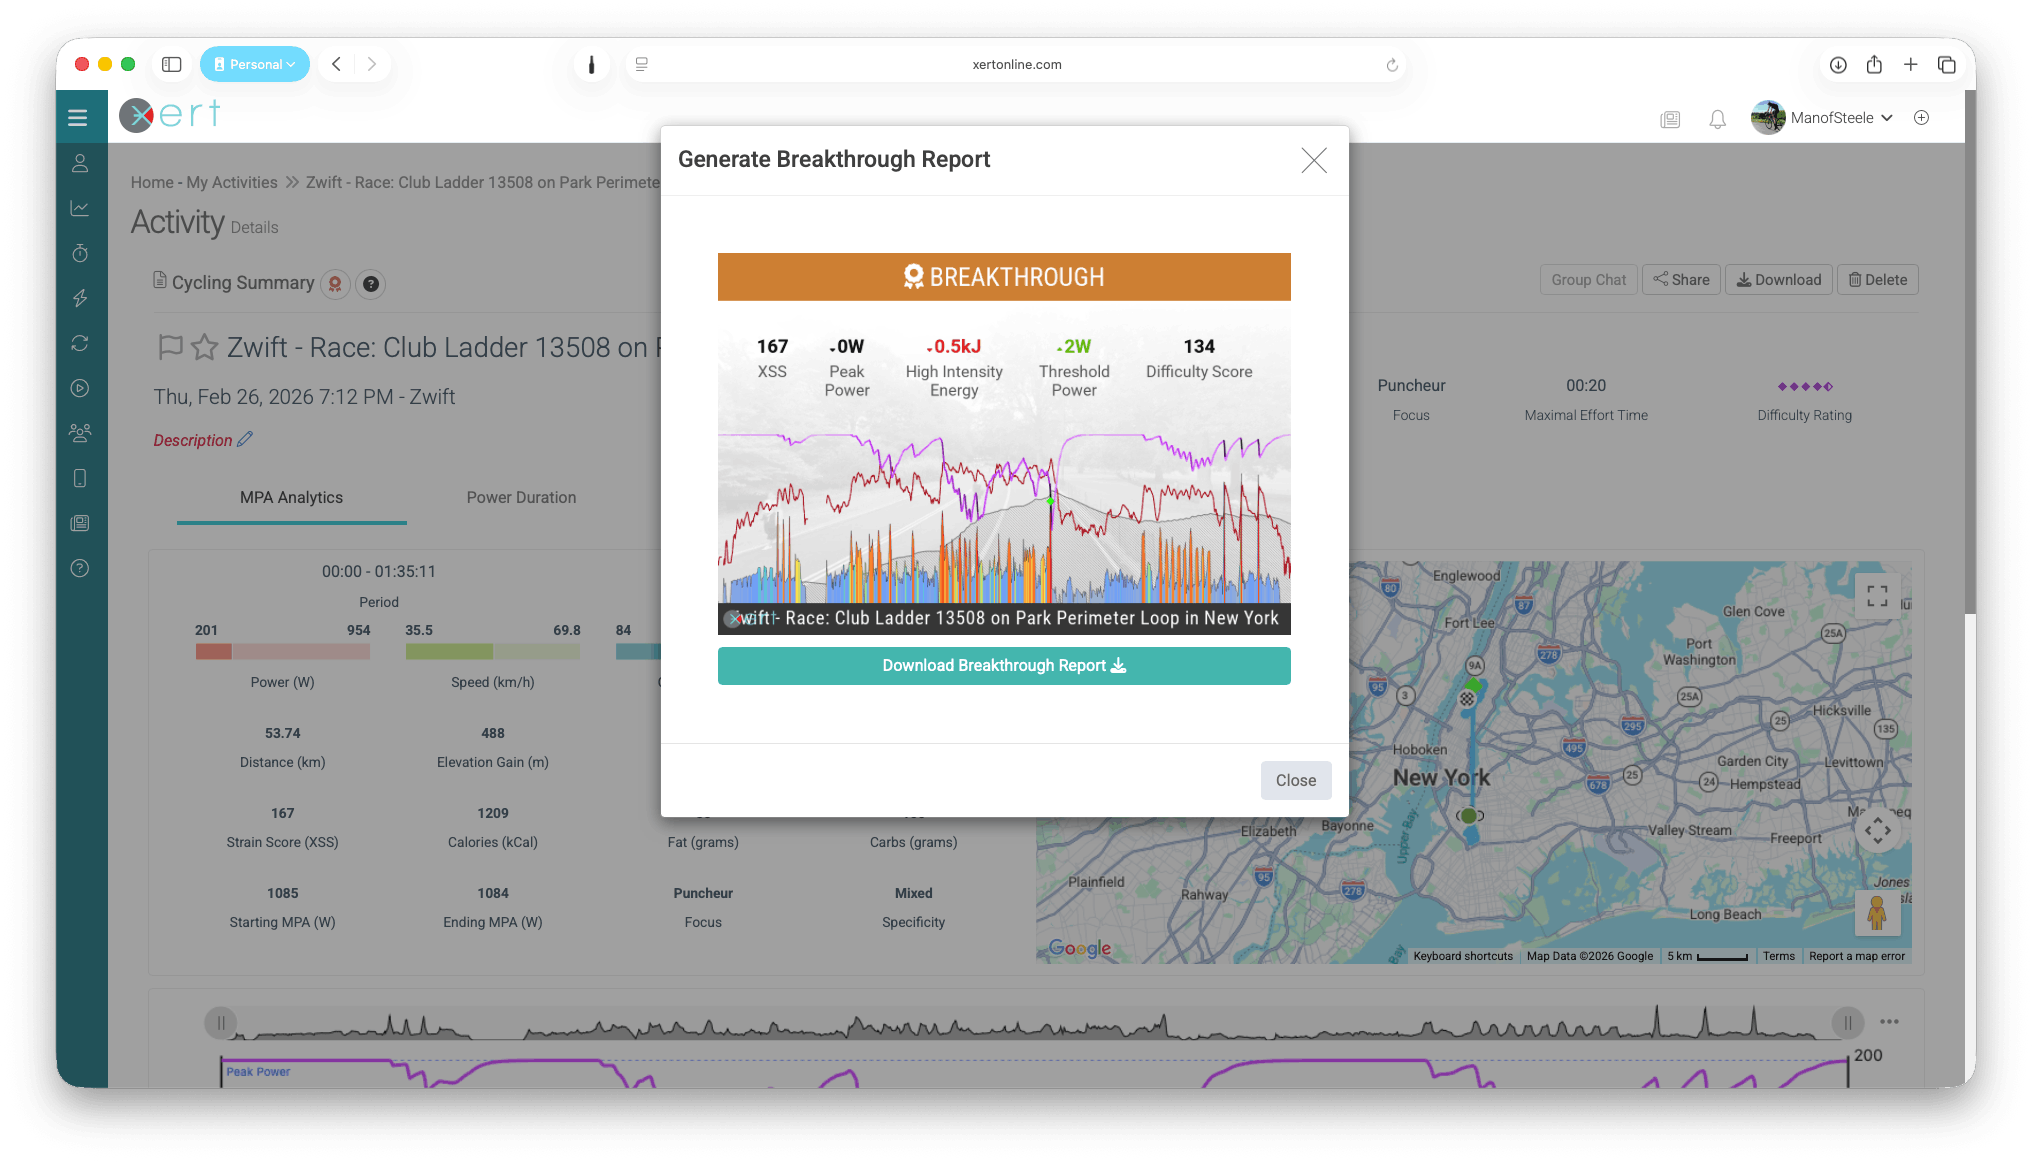Expand the Personal profile dropdown
This screenshot has width=2032, height=1162.
(x=254, y=65)
